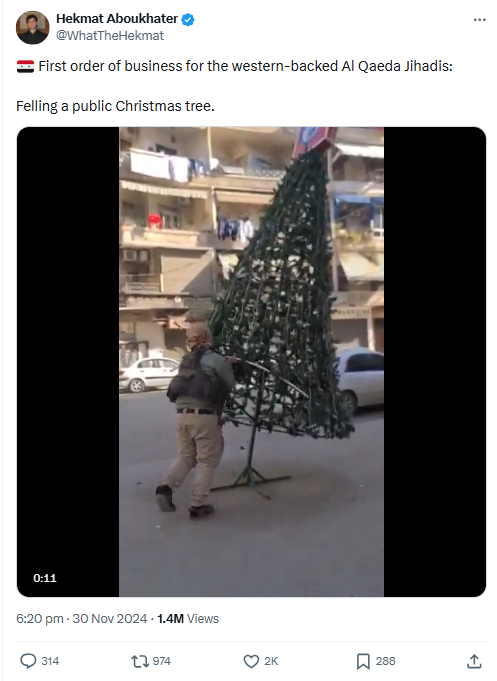Click the 288 bookmarks count
The height and width of the screenshot is (681, 497).
(385, 661)
